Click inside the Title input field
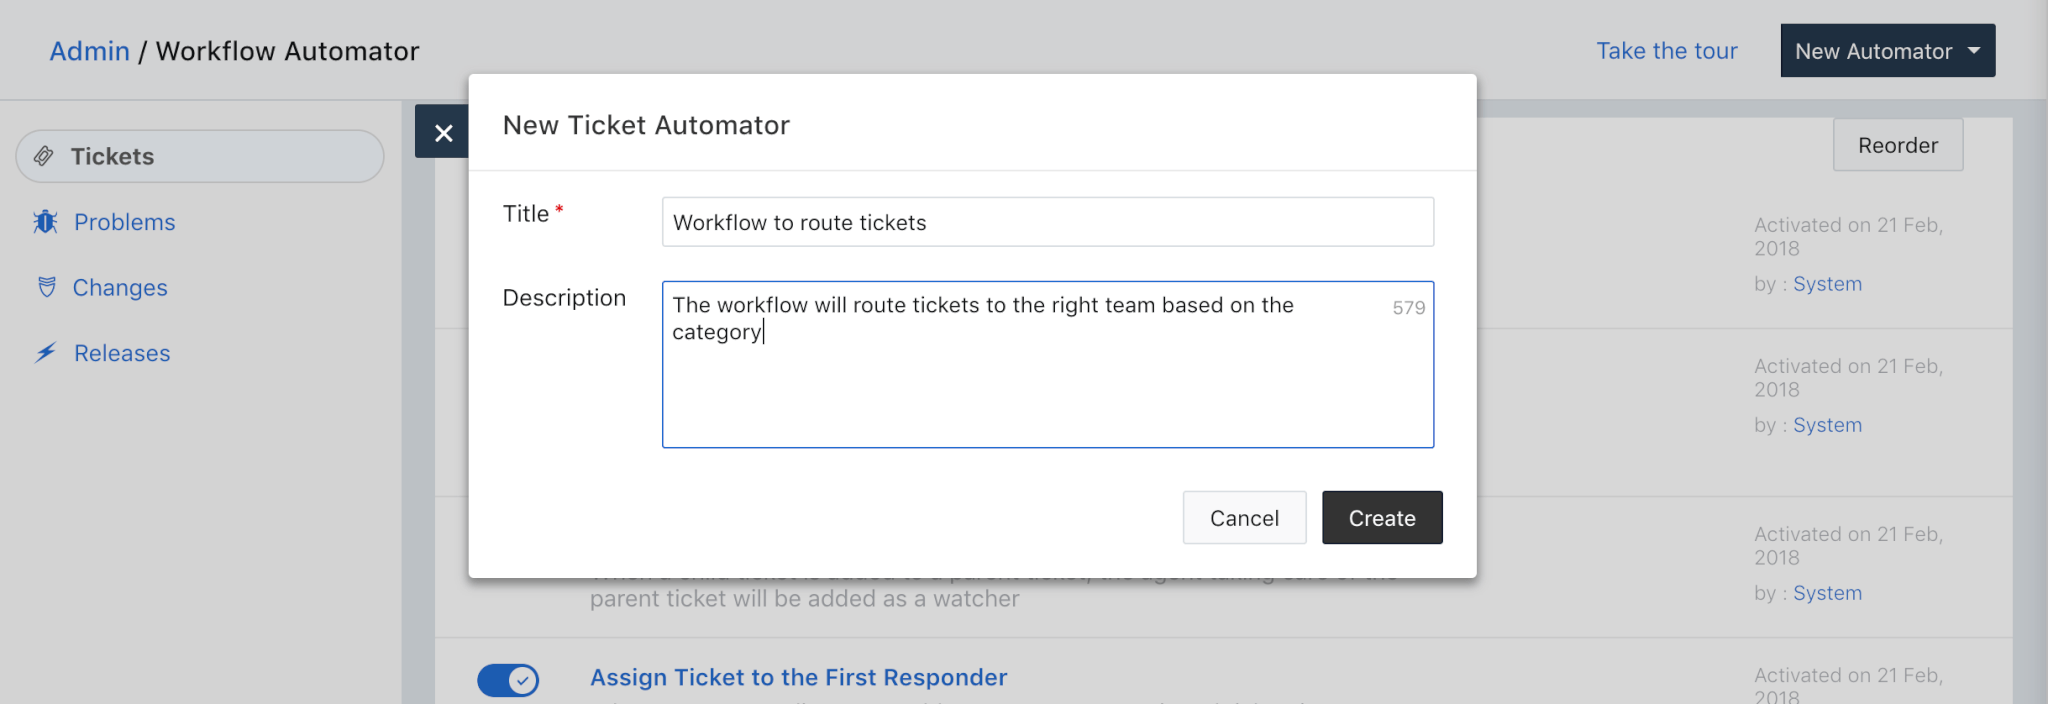 click(1046, 222)
